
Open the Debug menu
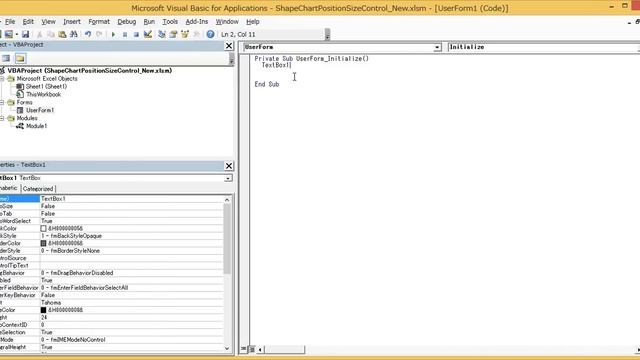click(127, 22)
